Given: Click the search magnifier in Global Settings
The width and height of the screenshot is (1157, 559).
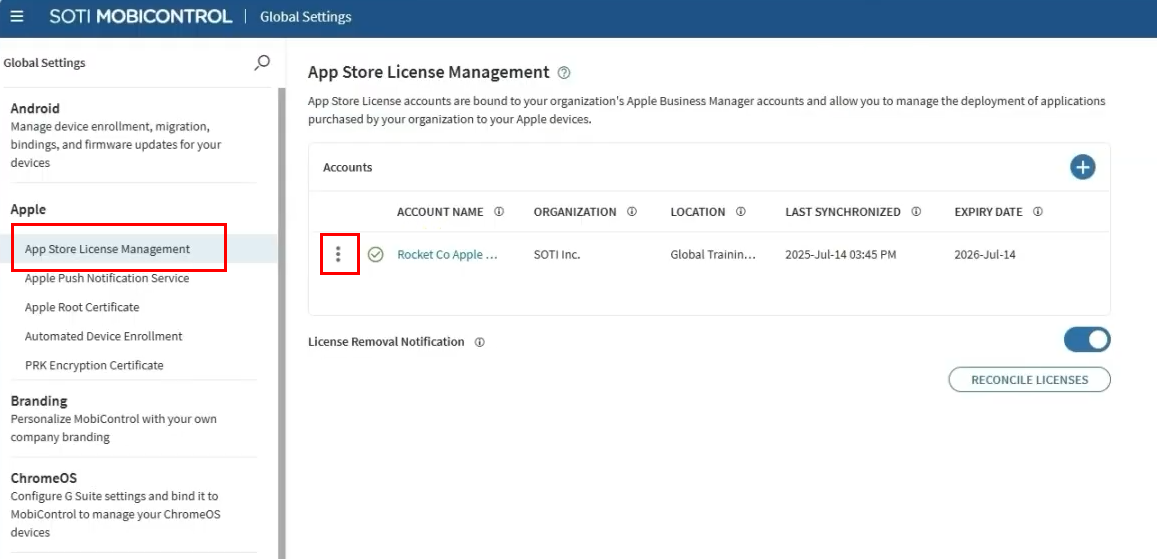Looking at the screenshot, I should (x=262, y=63).
